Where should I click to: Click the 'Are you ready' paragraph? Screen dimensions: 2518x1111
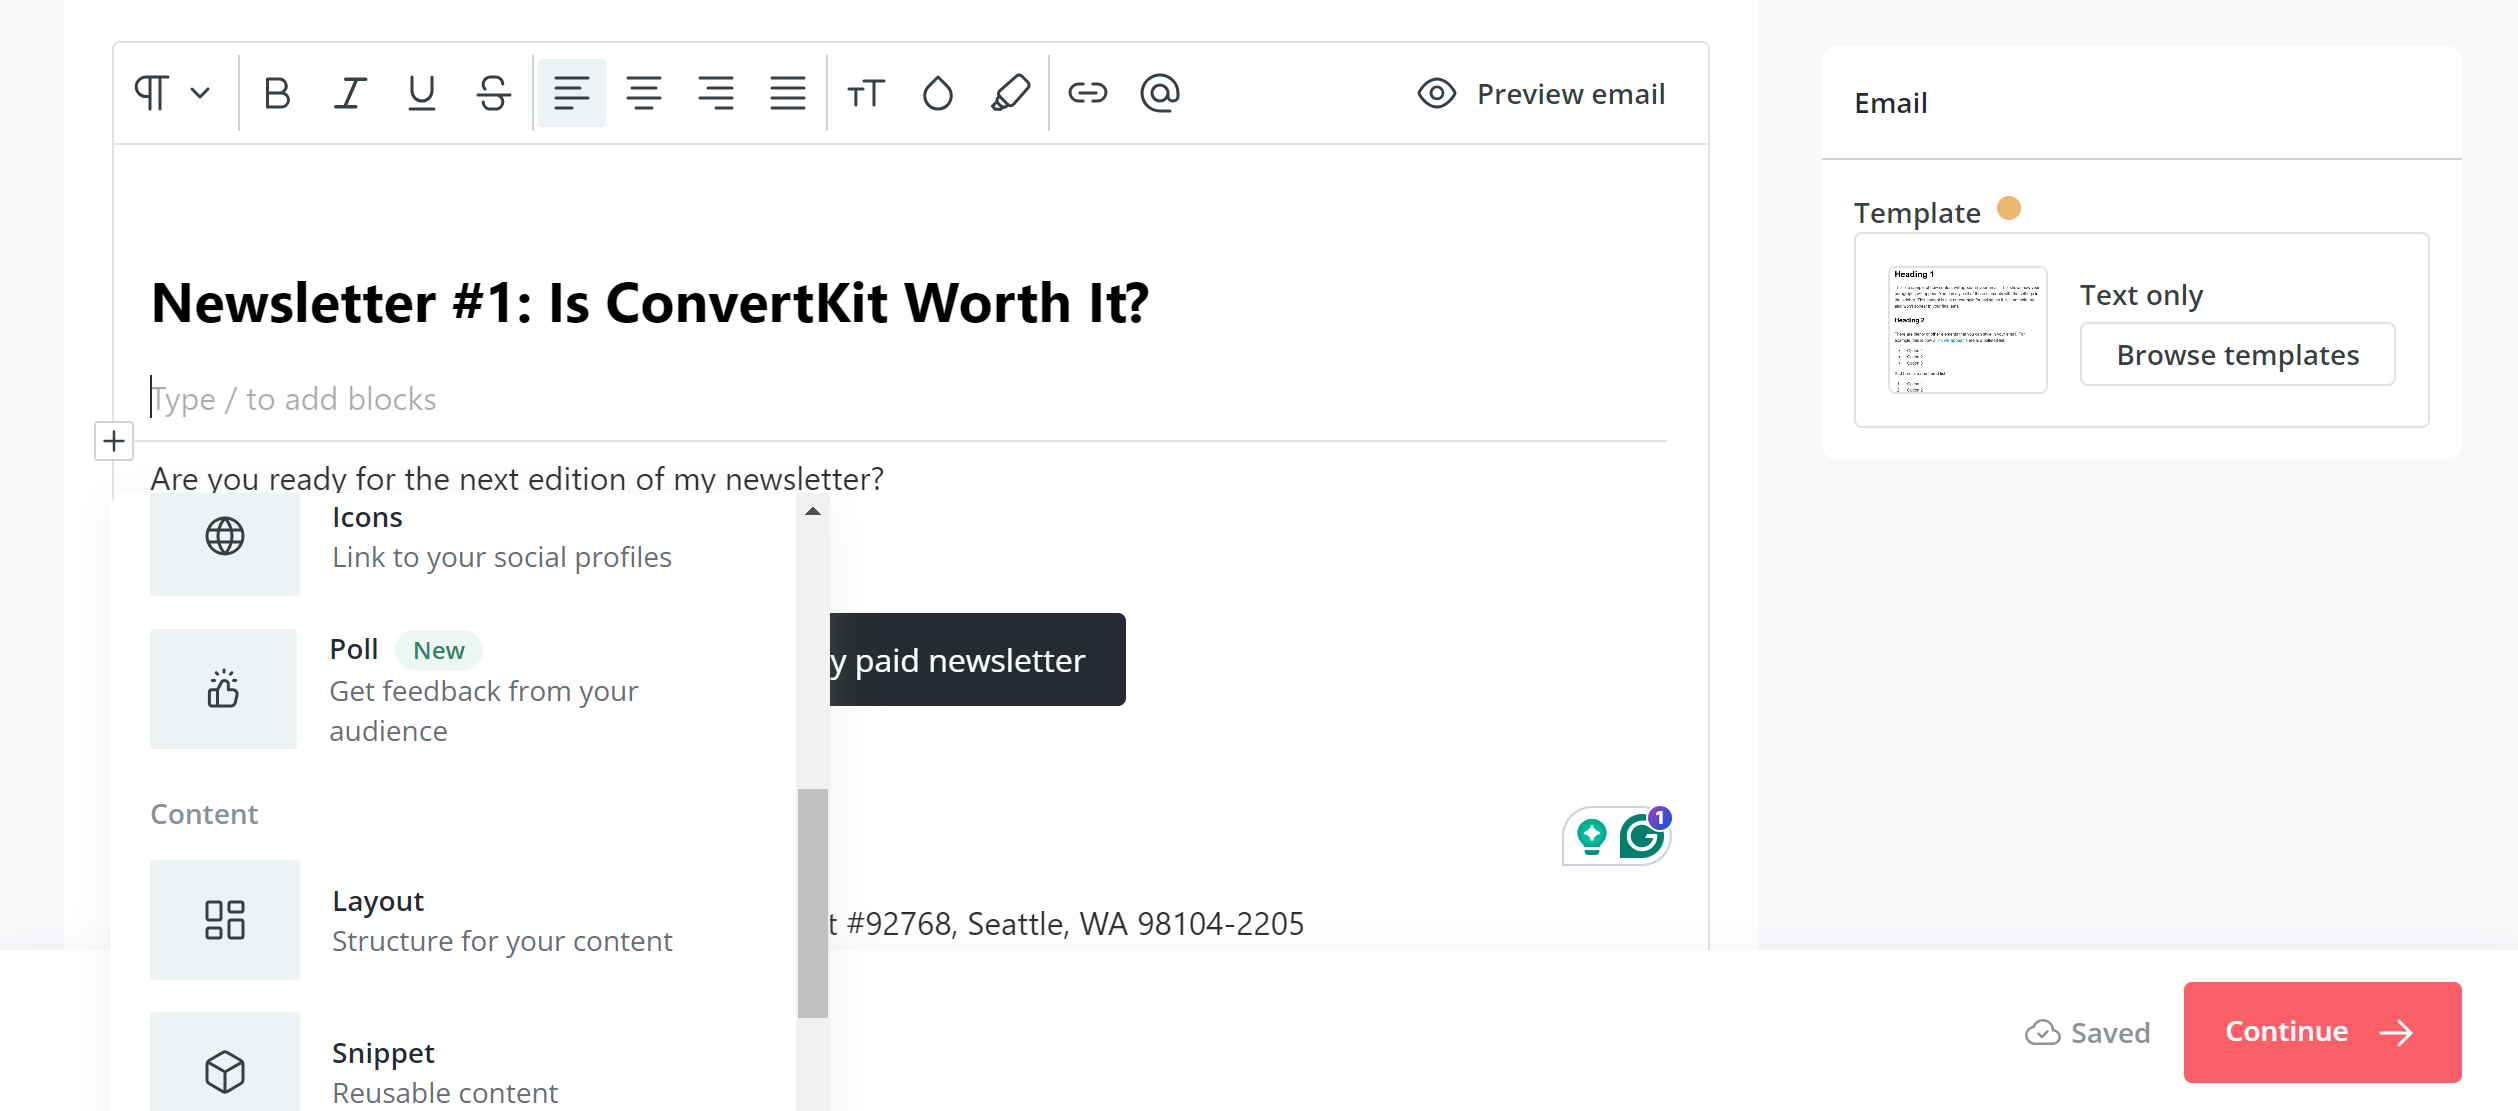pyautogui.click(x=517, y=478)
